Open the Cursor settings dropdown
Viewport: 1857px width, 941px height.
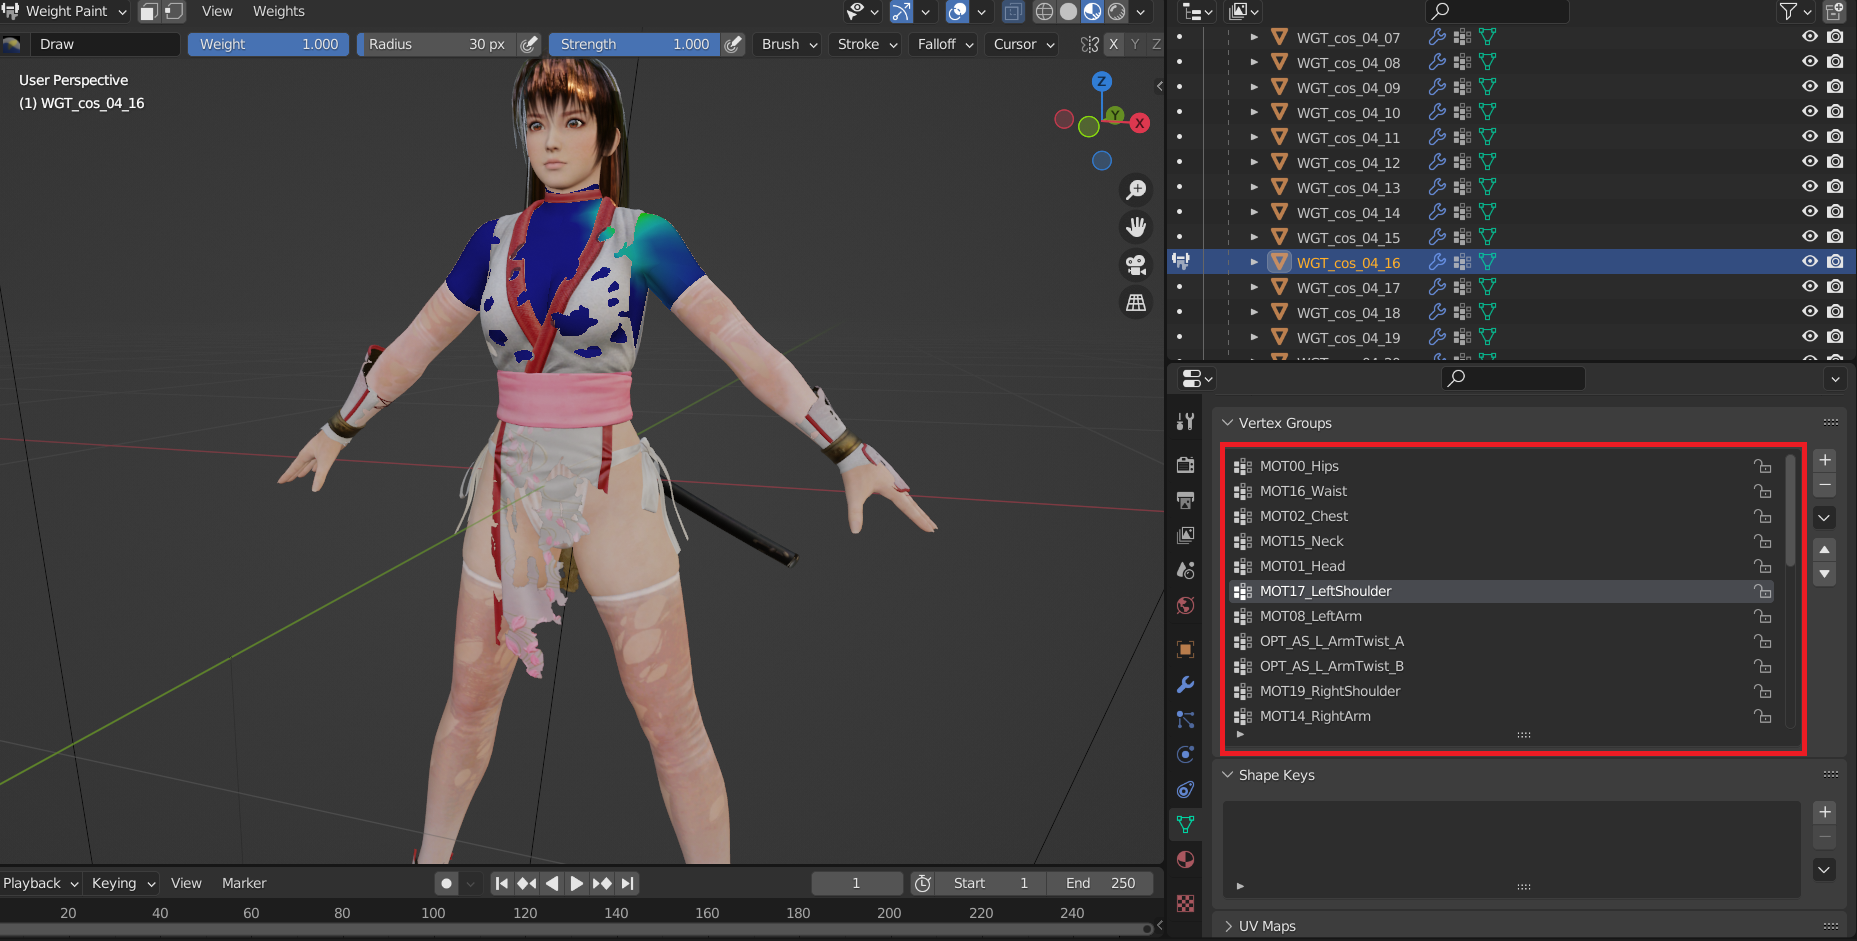click(x=1024, y=44)
